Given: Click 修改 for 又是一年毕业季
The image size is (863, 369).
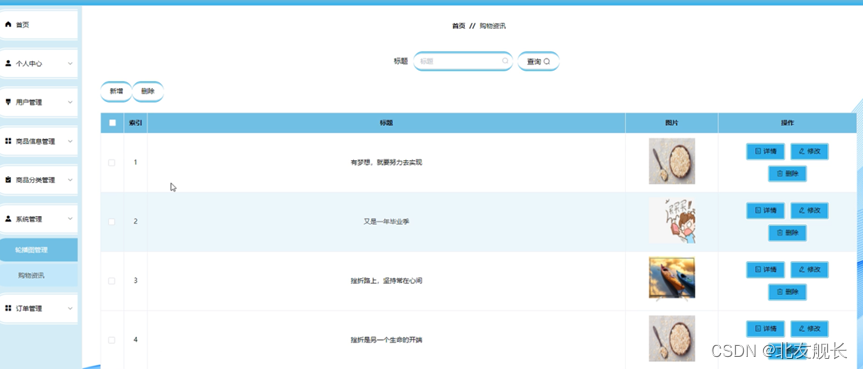Looking at the screenshot, I should pyautogui.click(x=809, y=210).
